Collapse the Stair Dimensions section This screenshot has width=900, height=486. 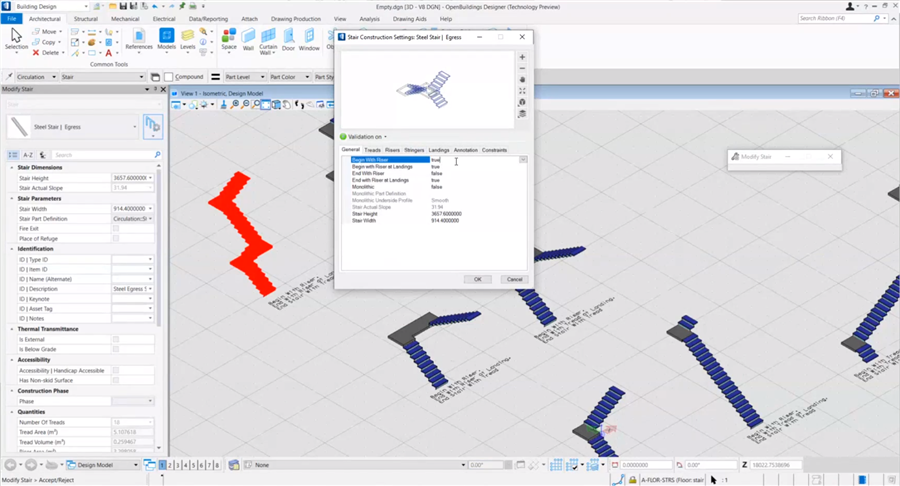[12, 168]
